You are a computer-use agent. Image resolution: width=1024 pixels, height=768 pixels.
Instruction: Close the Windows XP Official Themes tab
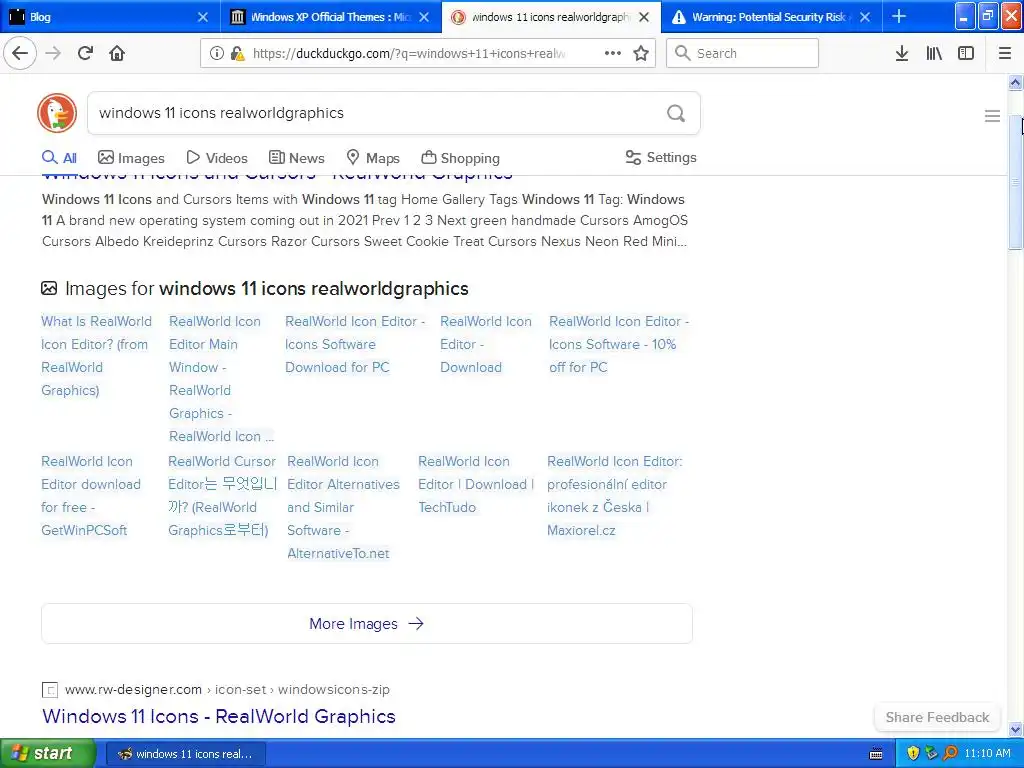(x=424, y=16)
